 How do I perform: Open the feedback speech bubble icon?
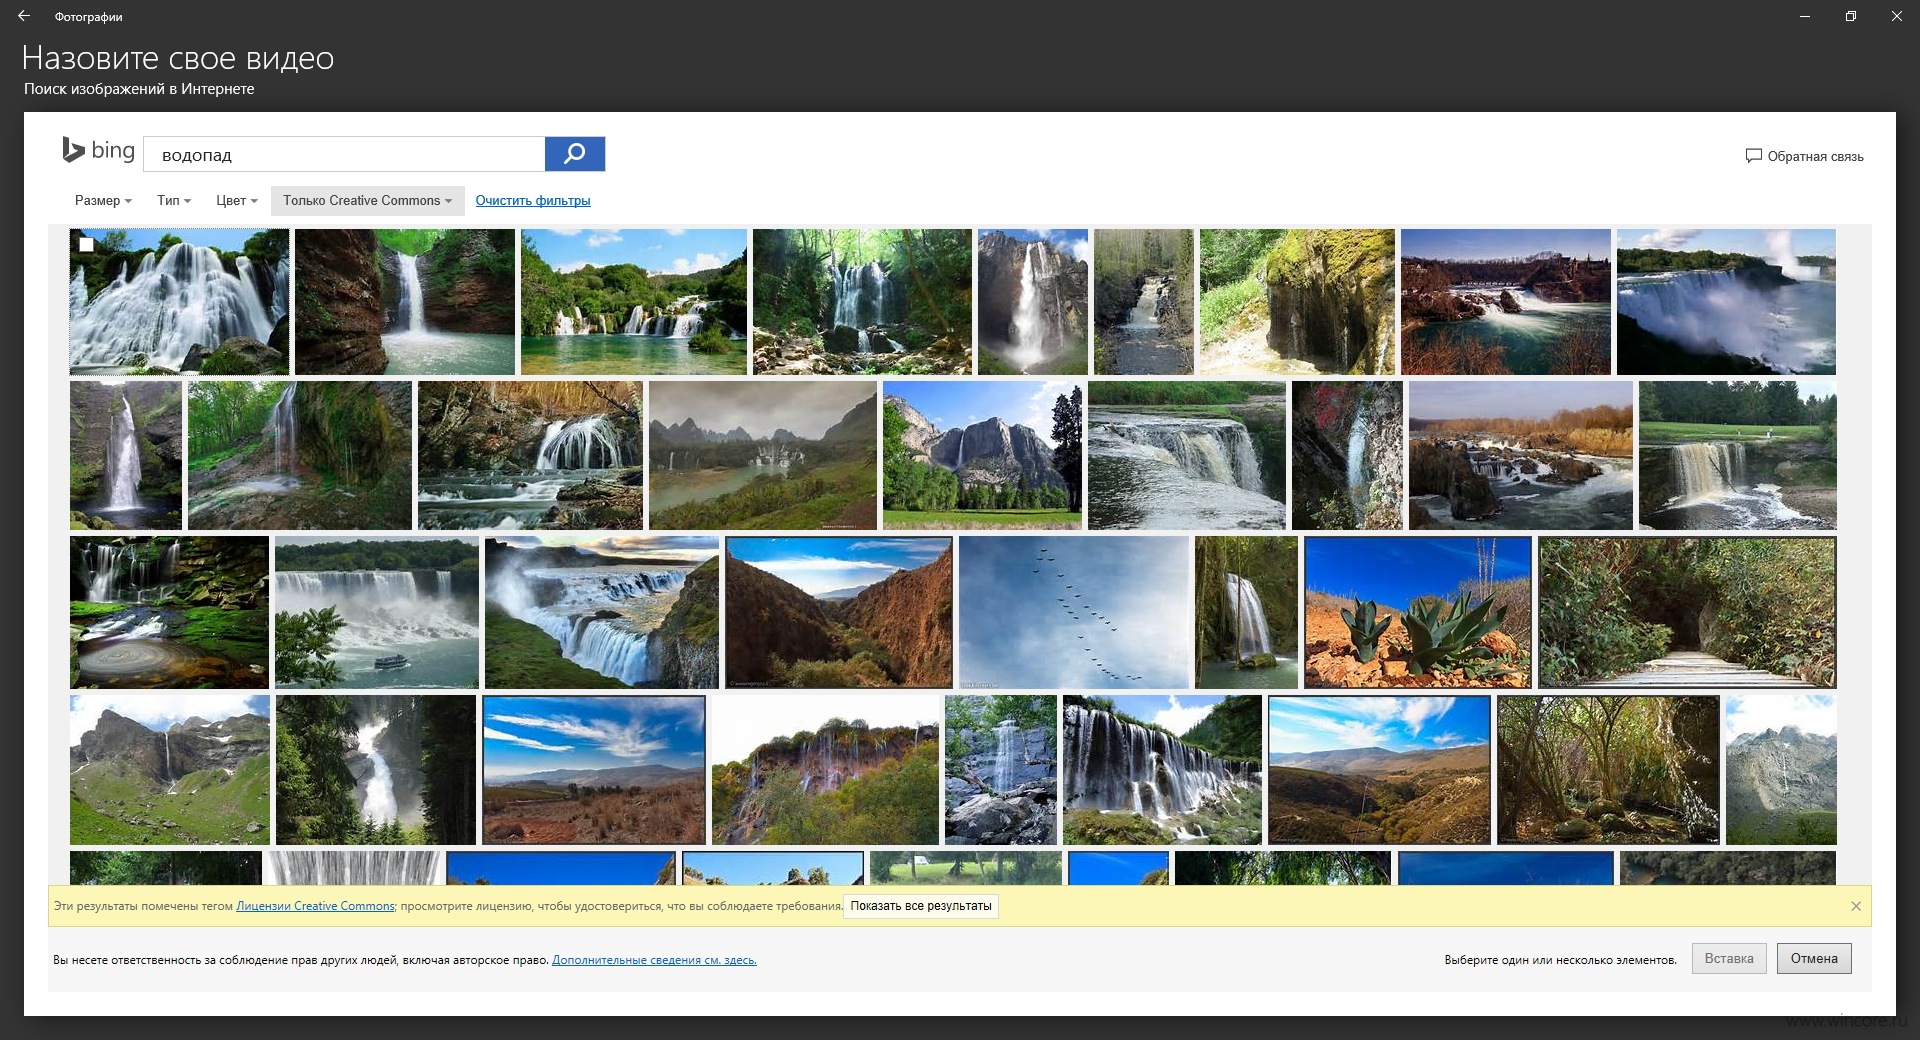1753,156
